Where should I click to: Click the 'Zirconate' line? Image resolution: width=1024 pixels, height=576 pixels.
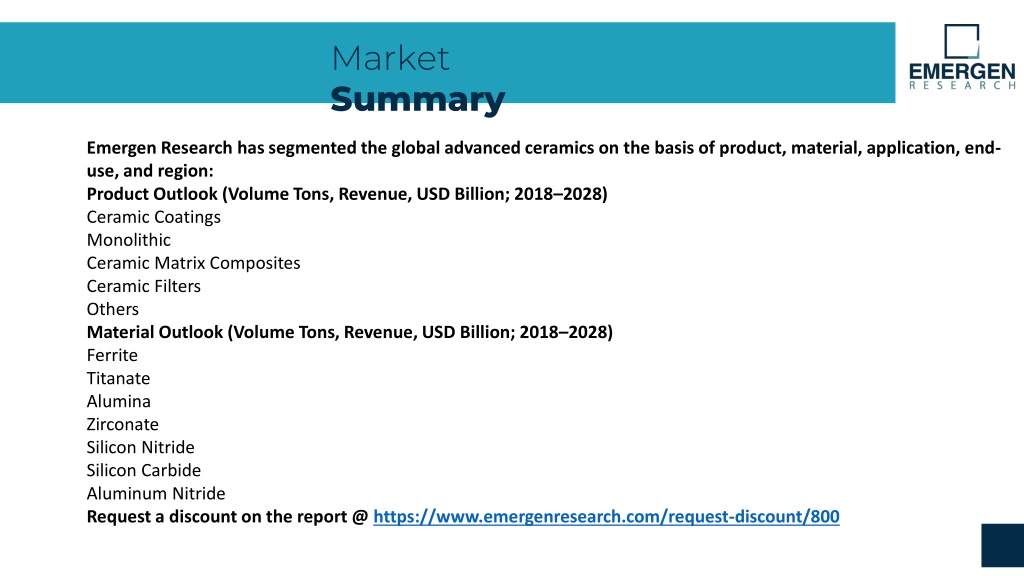pyautogui.click(x=123, y=424)
